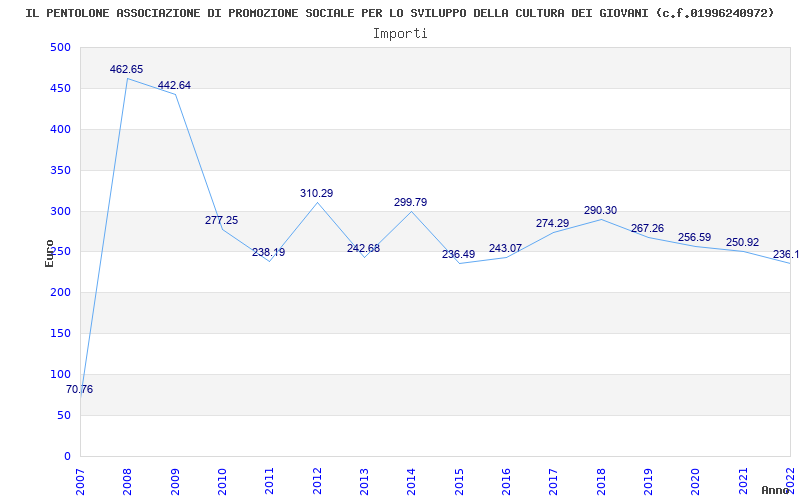Select the 2020 x-axis year label

(695, 481)
